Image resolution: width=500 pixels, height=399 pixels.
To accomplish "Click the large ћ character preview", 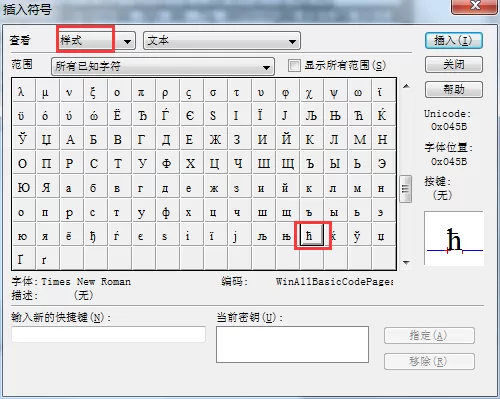I will pos(454,238).
